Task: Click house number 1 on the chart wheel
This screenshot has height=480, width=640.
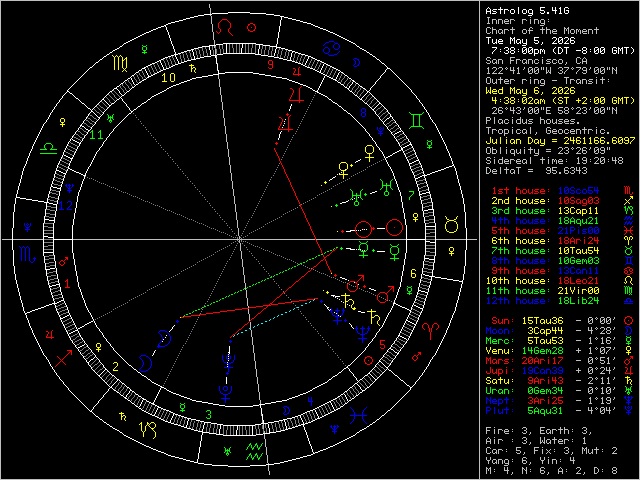Action: point(67,284)
